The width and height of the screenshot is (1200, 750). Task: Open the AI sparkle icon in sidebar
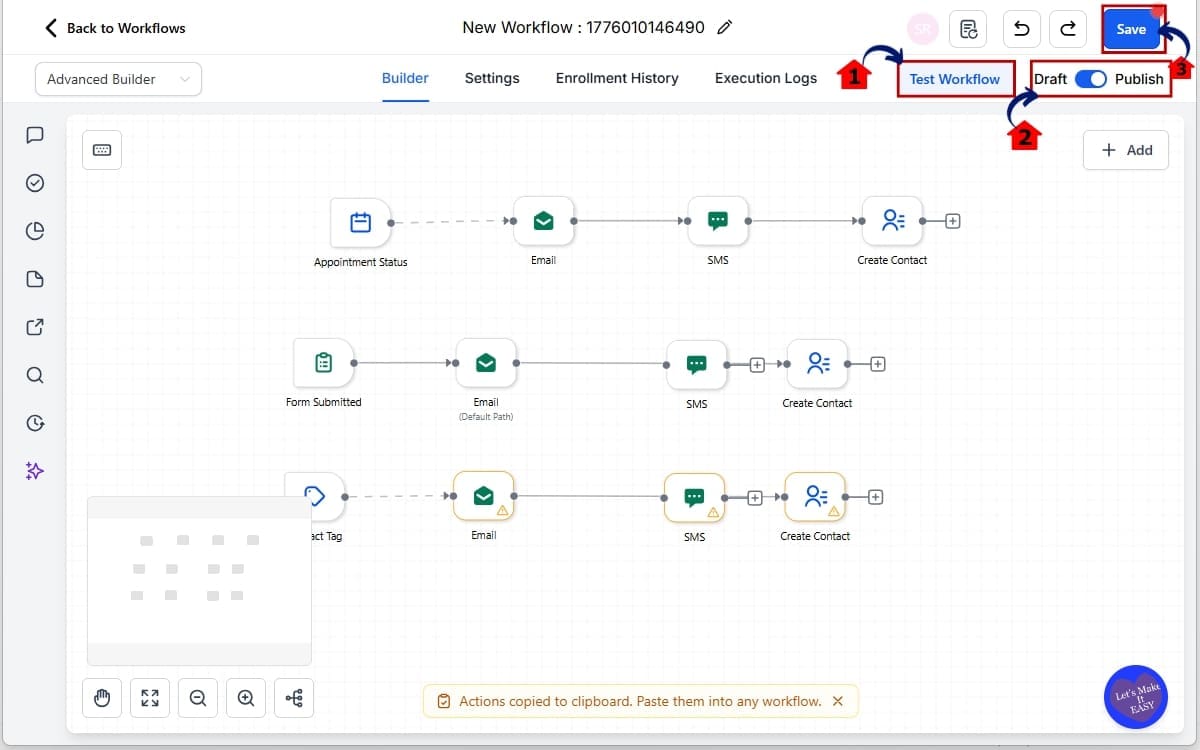pos(35,471)
